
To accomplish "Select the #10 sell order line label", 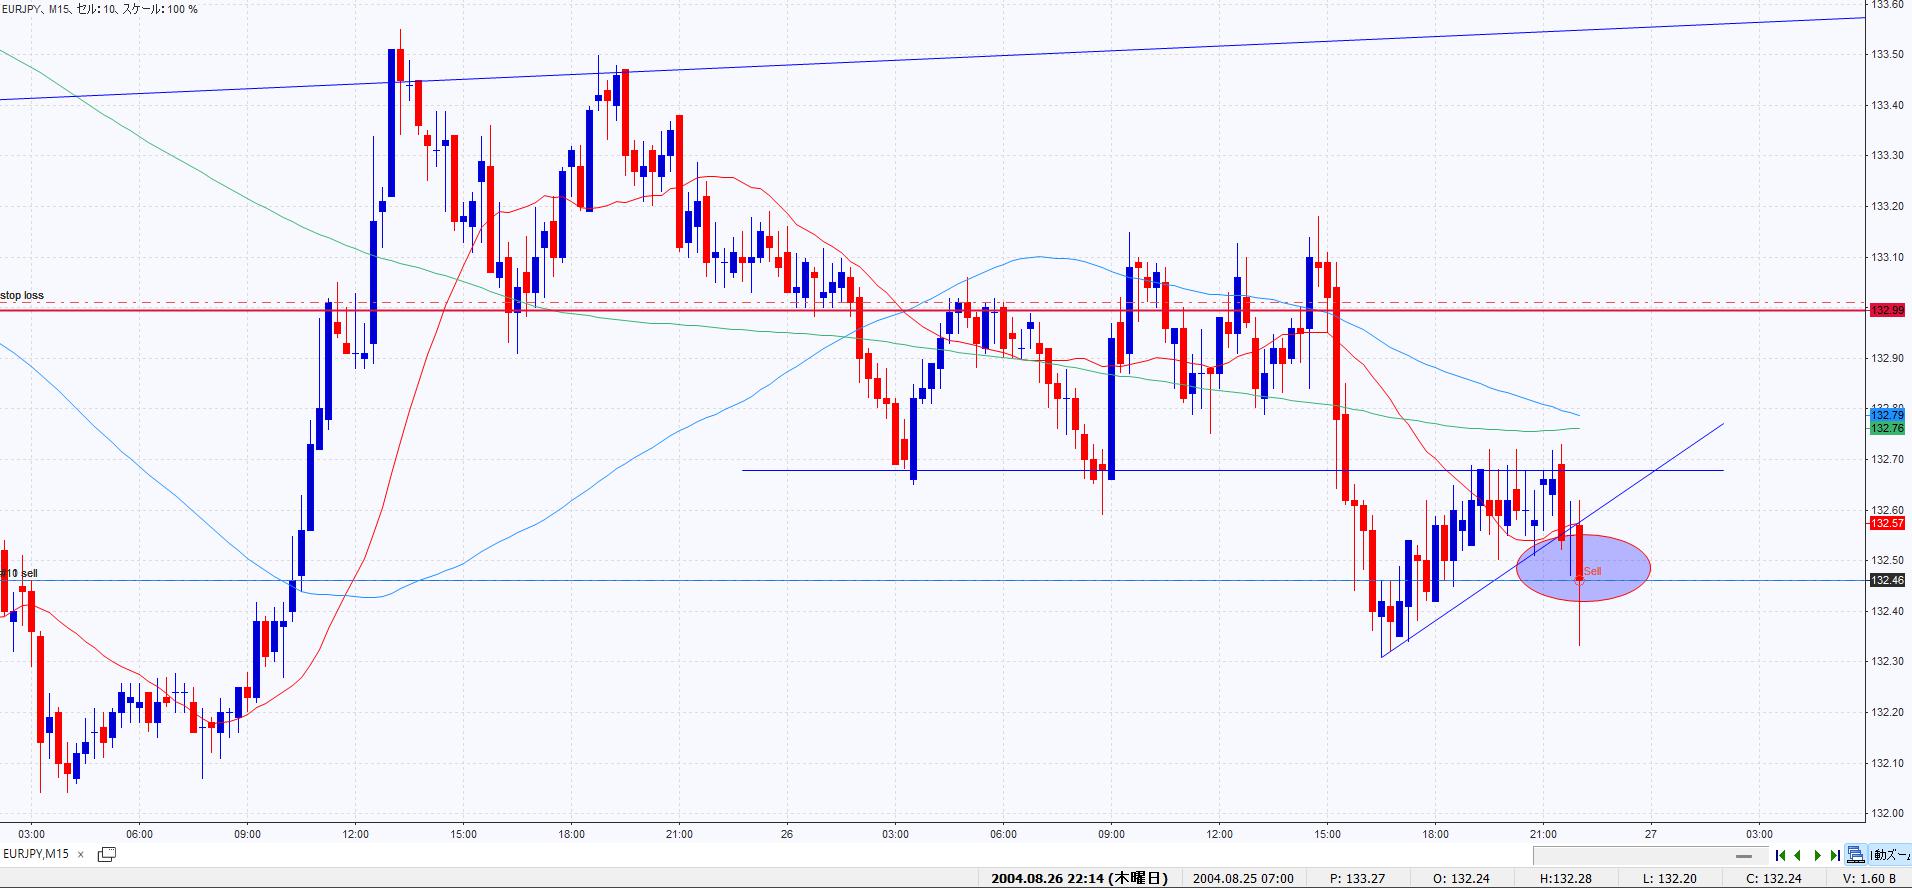I will [x=20, y=573].
